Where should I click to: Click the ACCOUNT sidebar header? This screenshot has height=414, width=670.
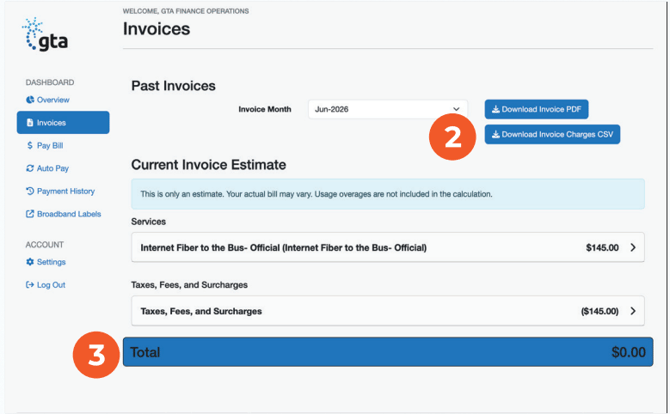point(44,245)
